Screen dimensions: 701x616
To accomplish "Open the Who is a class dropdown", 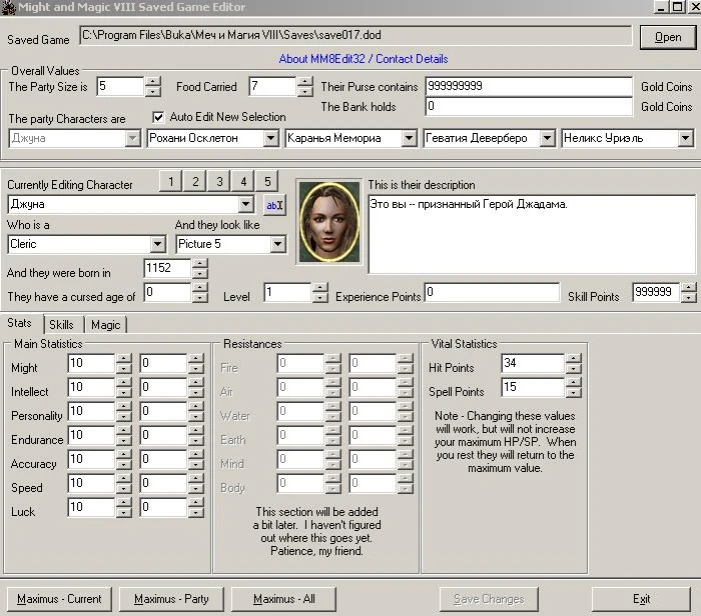I will point(157,244).
